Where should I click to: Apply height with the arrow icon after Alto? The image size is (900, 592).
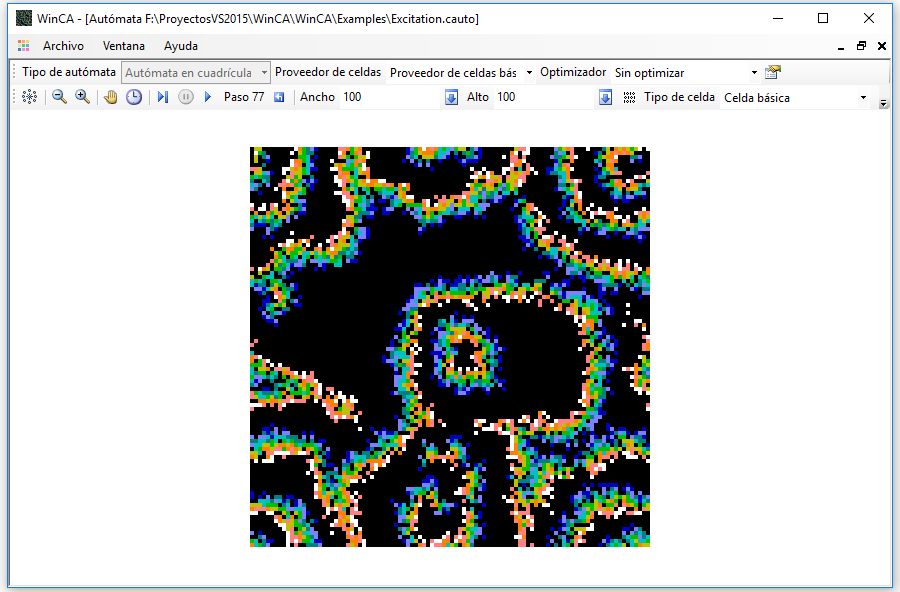pos(606,97)
